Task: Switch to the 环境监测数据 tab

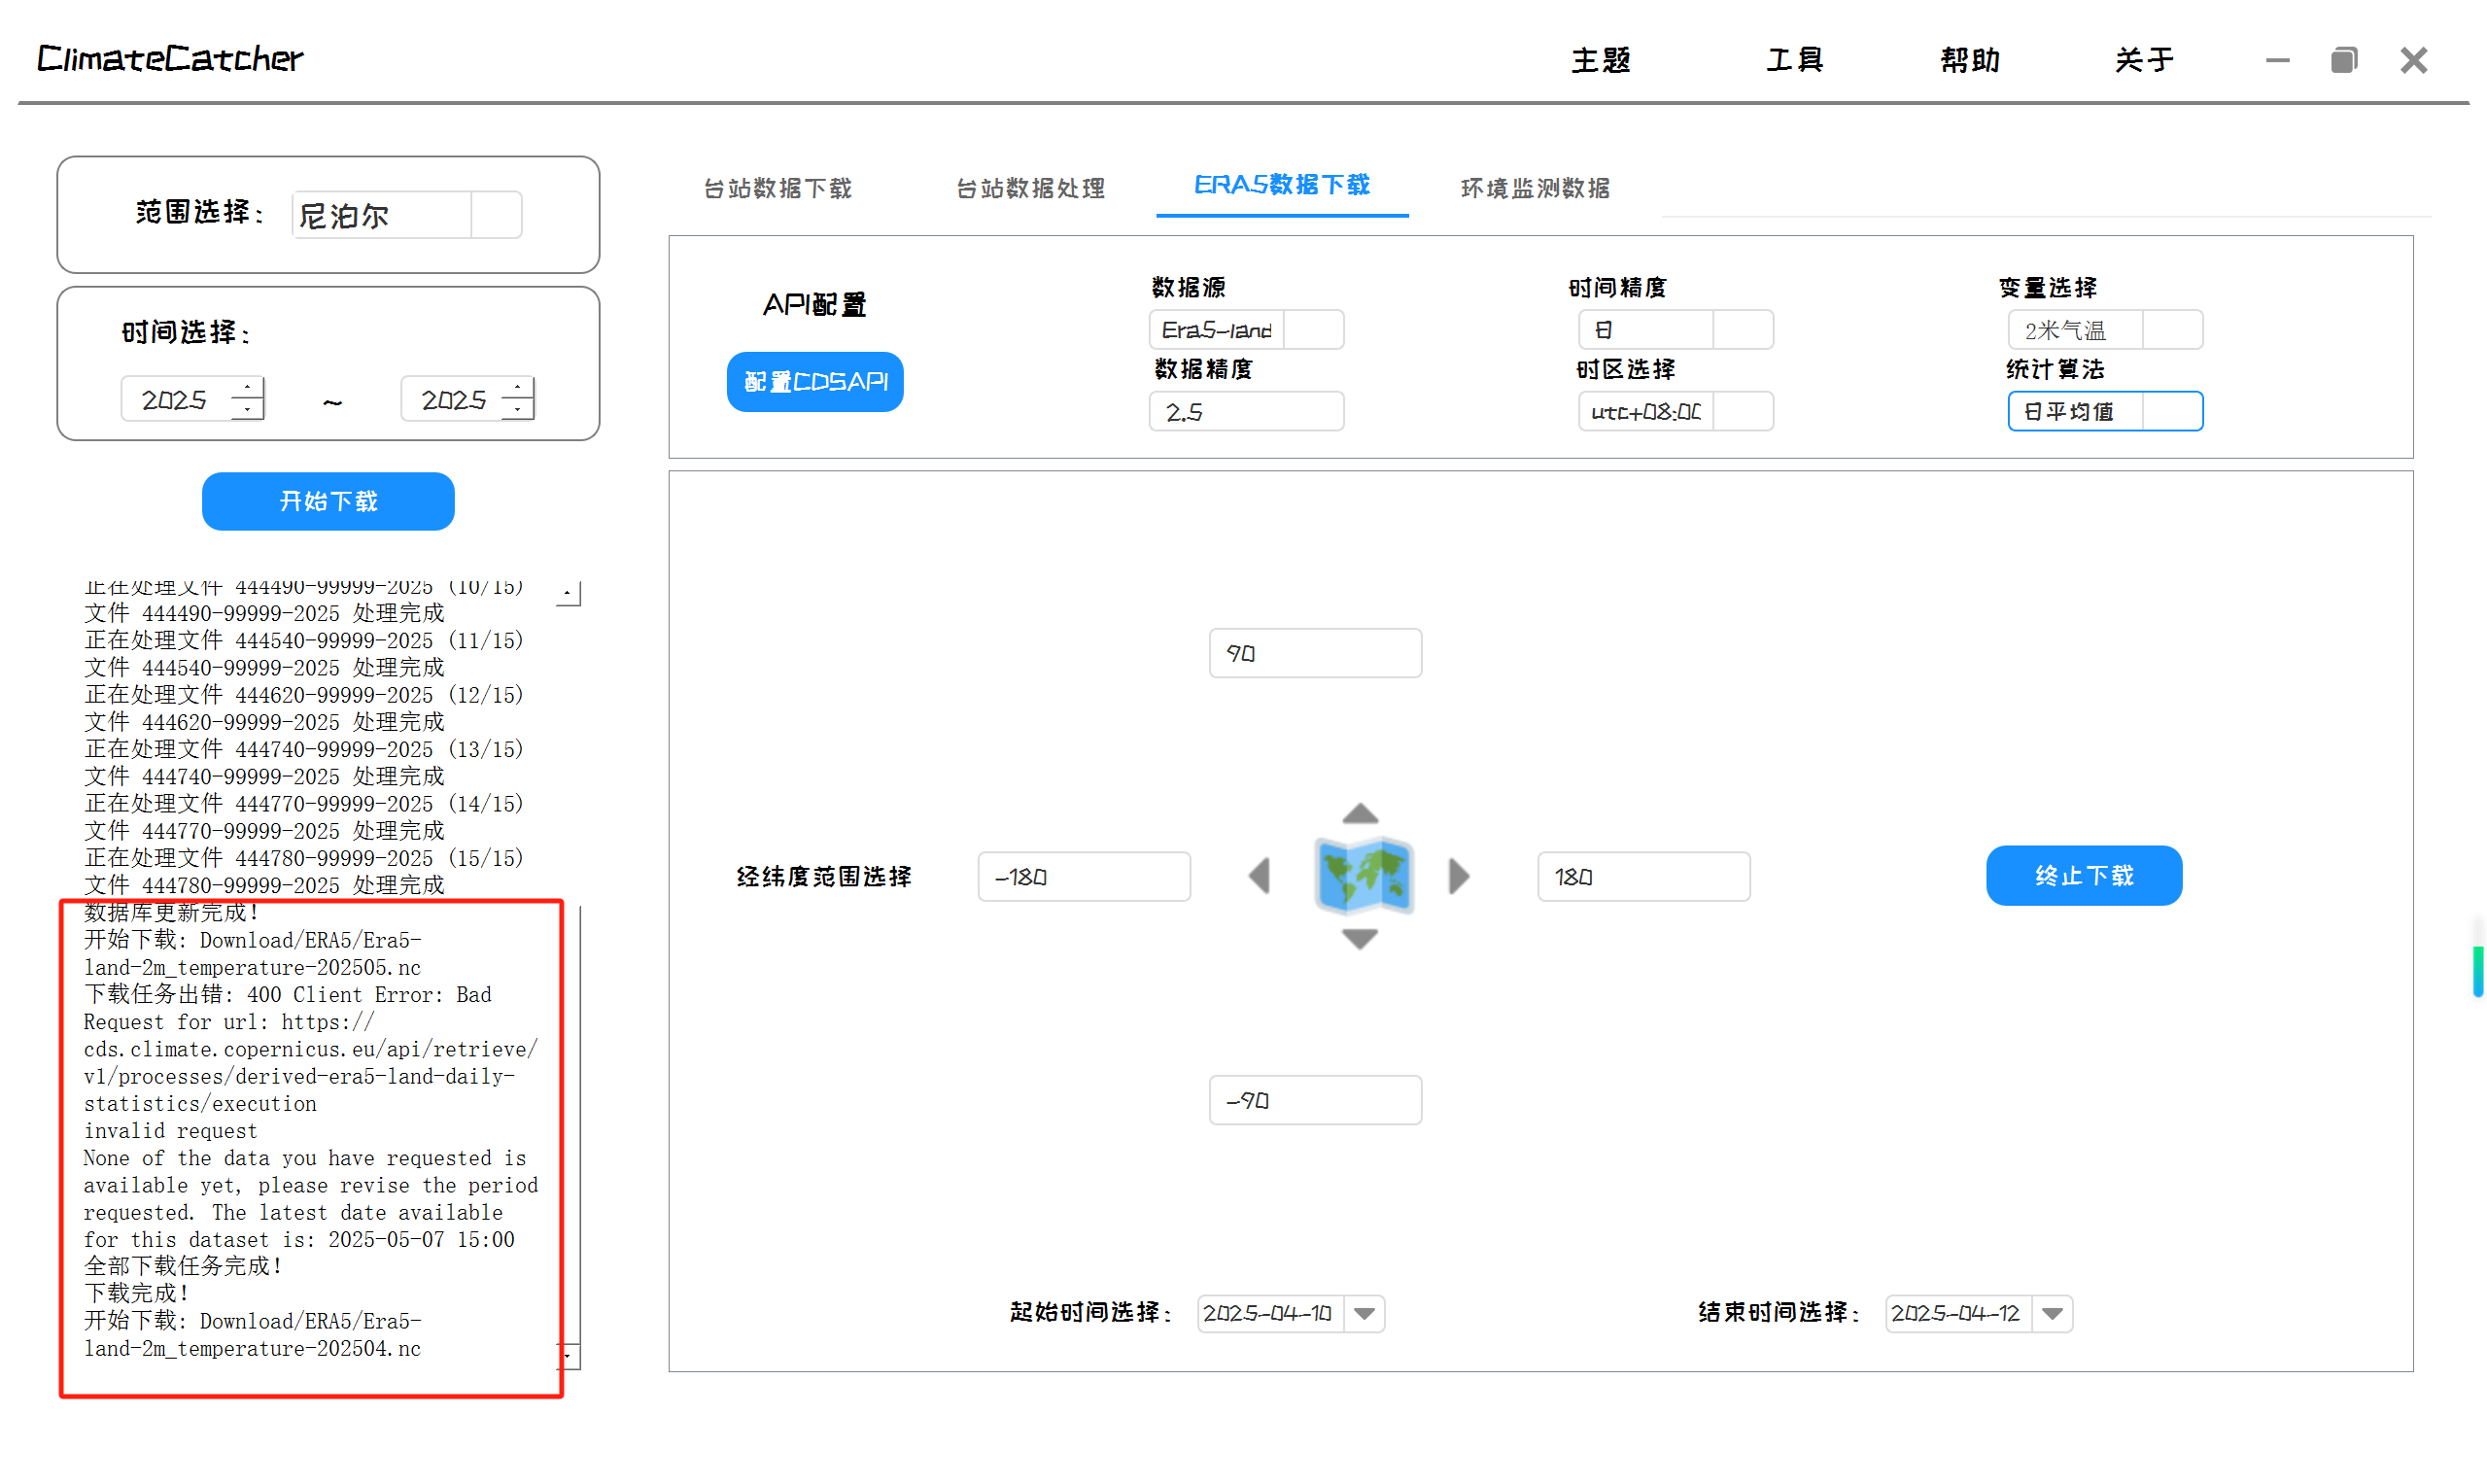Action: tap(1535, 188)
